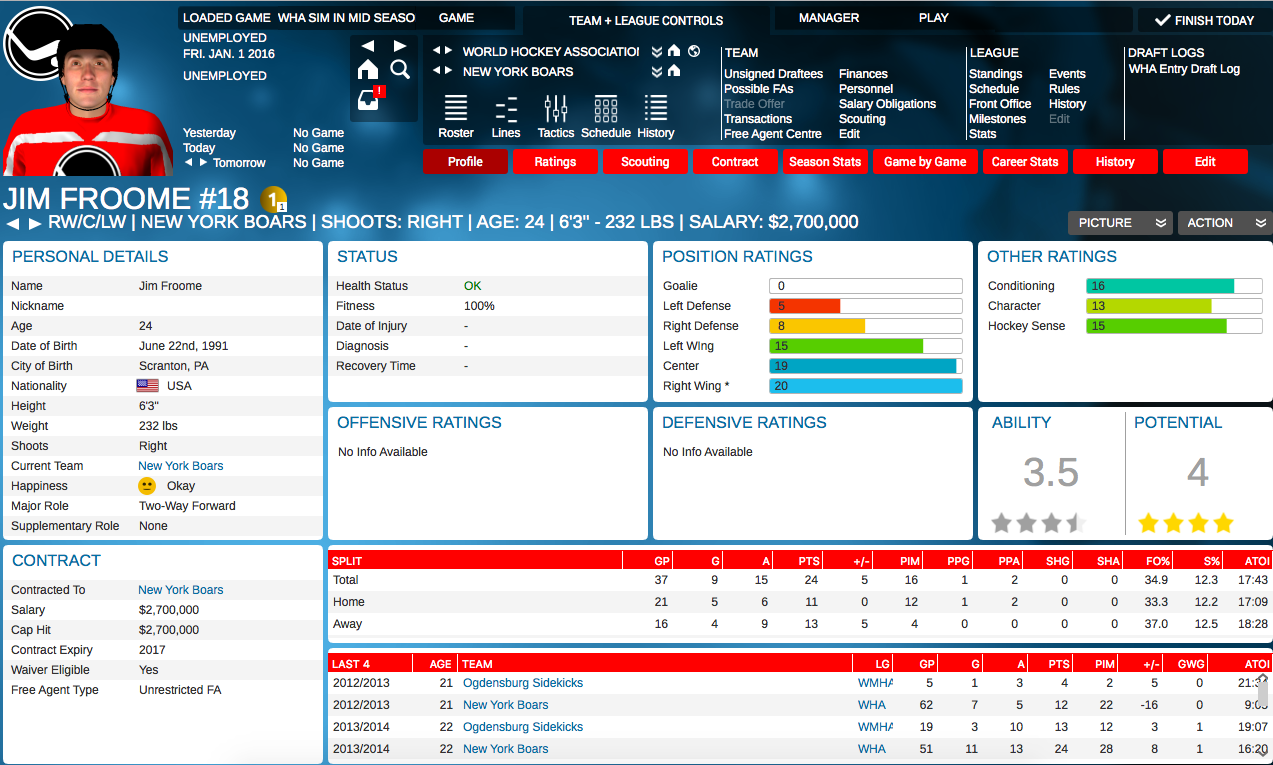
Task: Open the Ratings tab
Action: point(555,161)
